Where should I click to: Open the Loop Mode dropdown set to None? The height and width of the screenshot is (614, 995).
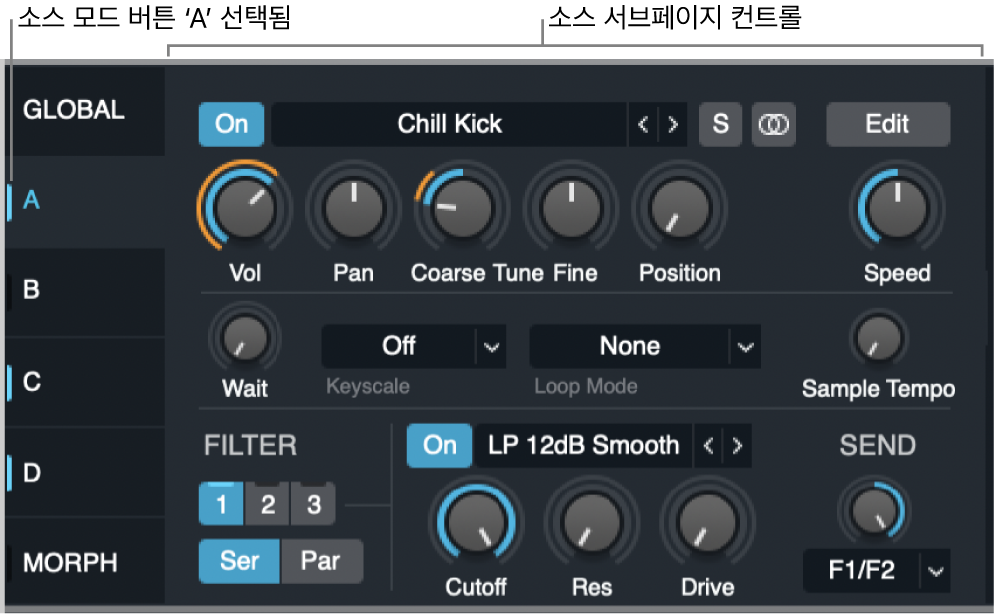[645, 346]
